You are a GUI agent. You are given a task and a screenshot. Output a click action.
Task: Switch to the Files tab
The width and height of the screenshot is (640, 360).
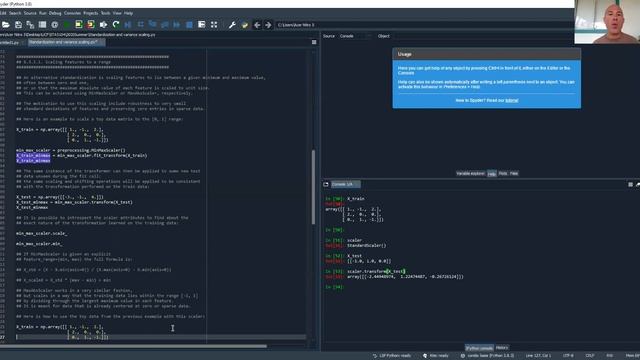[x=514, y=173]
